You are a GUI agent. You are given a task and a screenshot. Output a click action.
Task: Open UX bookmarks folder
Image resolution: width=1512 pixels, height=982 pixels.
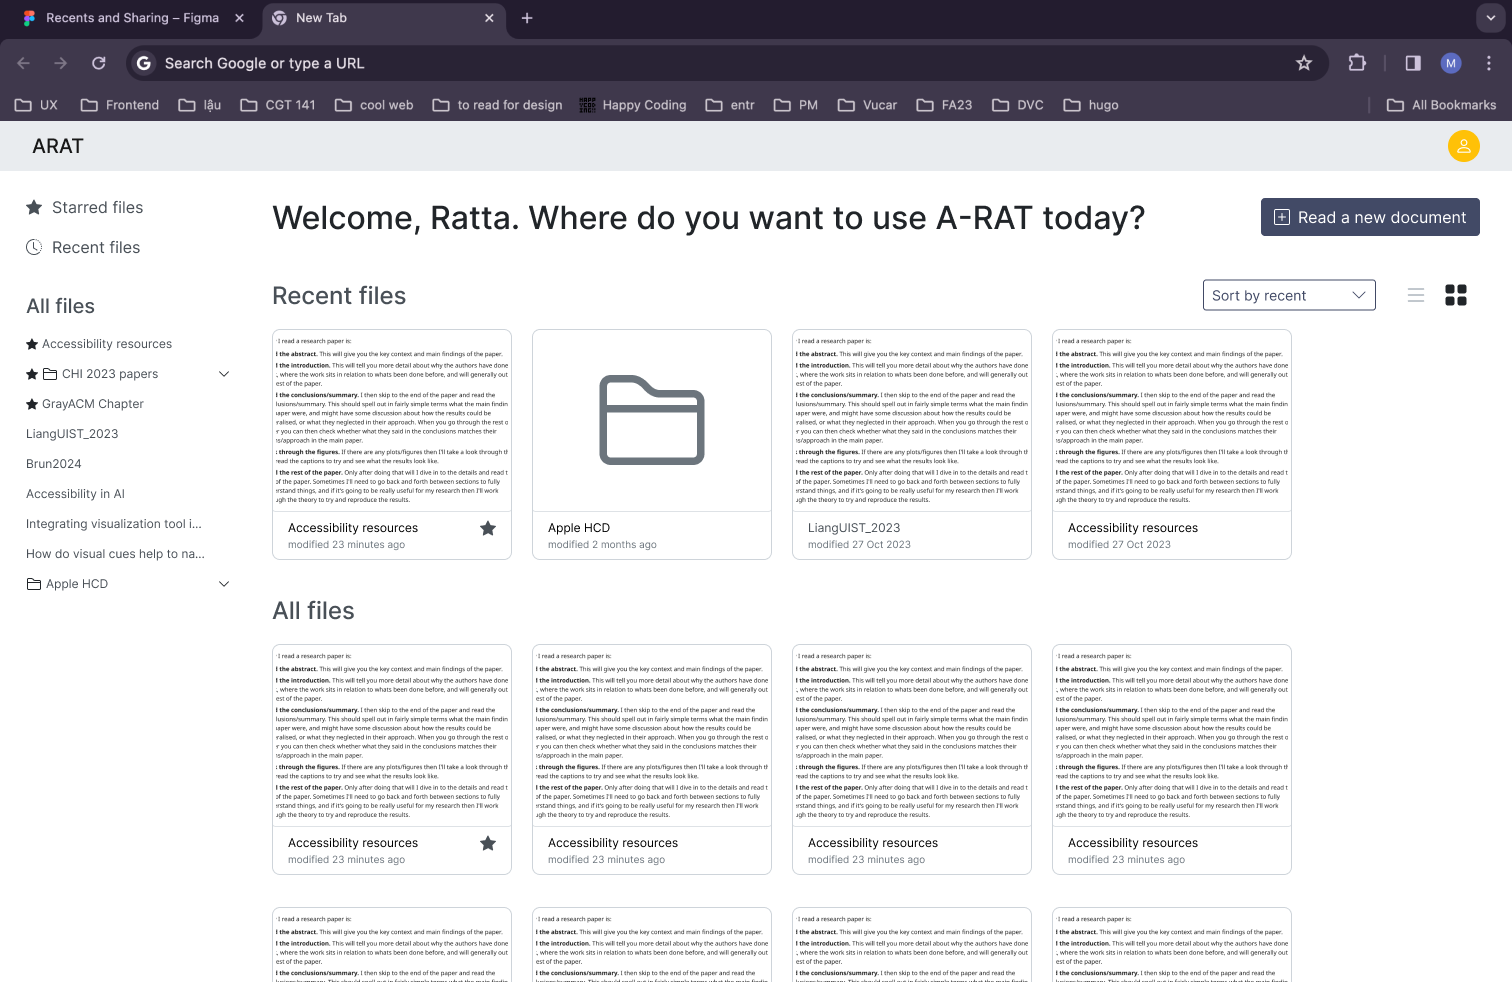pos(36,105)
